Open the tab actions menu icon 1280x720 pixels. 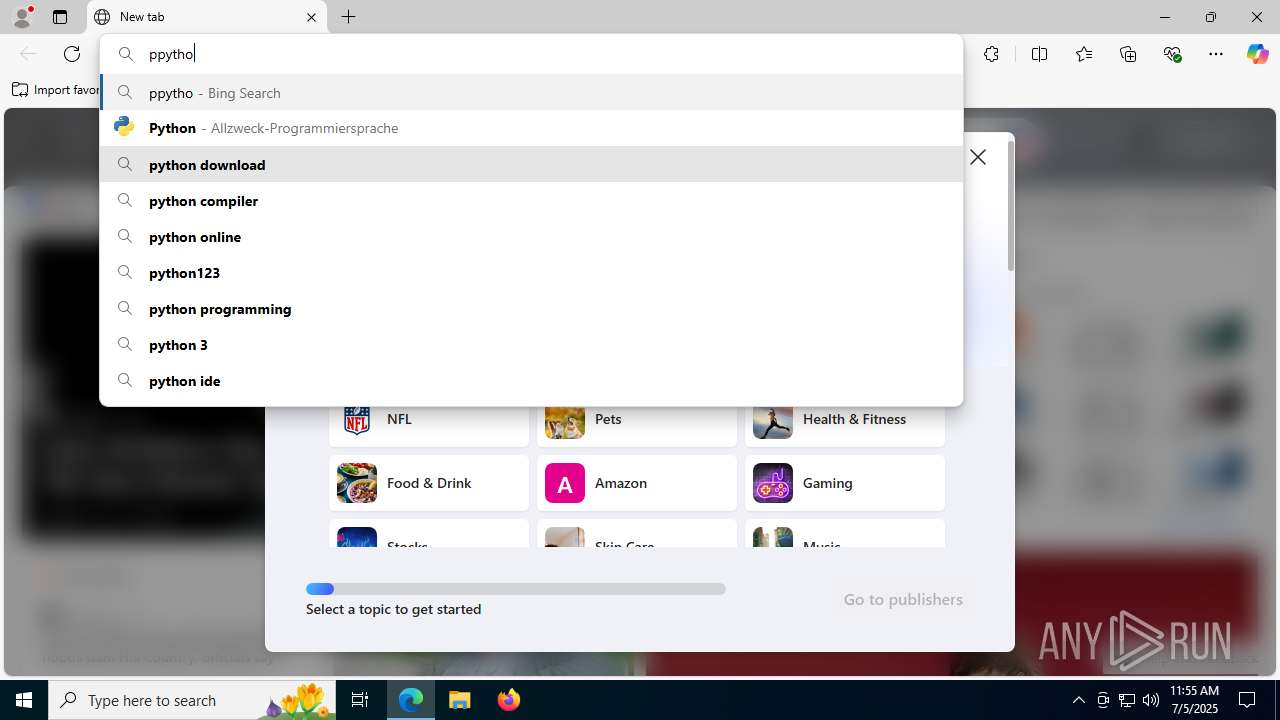point(60,17)
